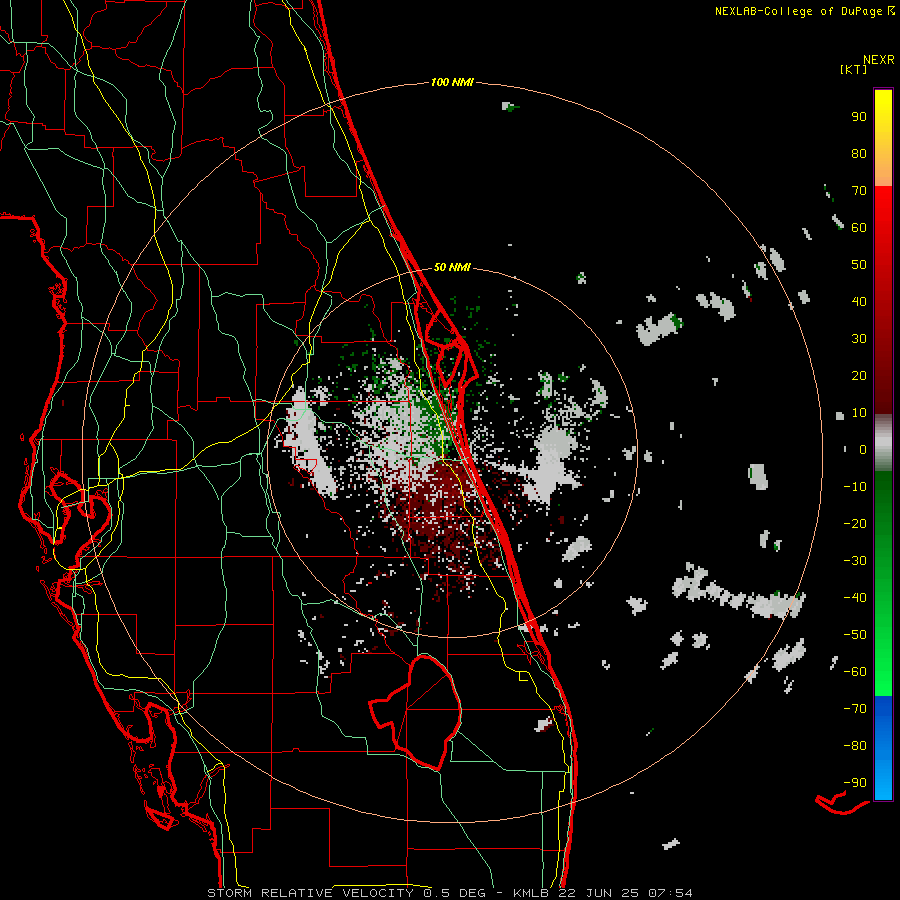Select the 40 value on the velocity scale
The image size is (900, 900).
tap(859, 301)
